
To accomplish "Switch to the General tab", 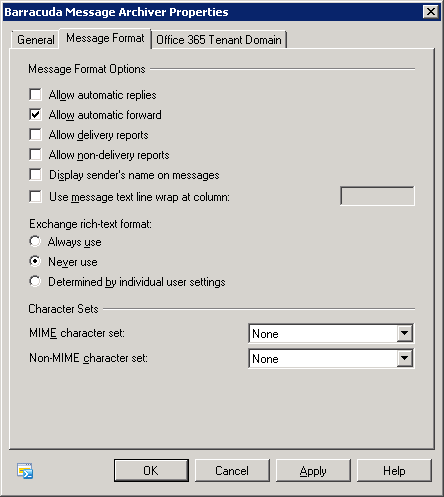I will tap(36, 40).
